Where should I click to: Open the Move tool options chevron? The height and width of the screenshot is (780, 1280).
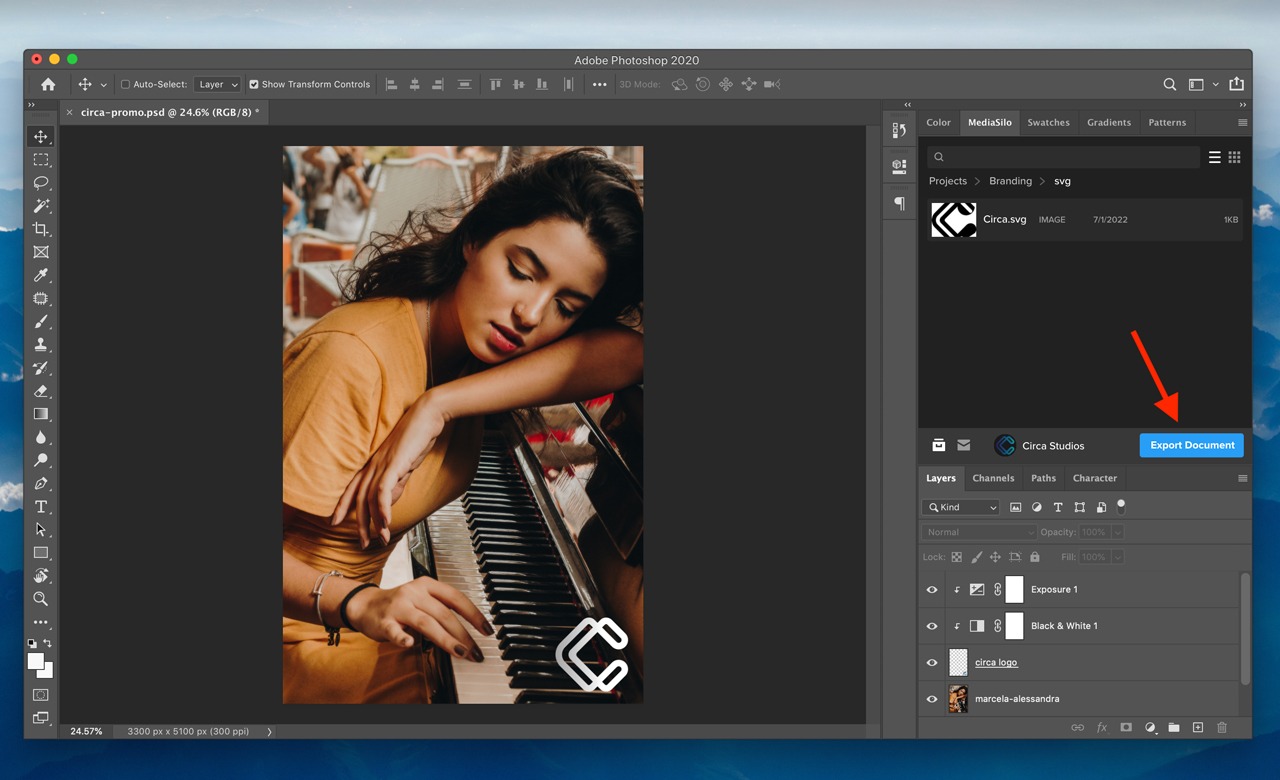point(103,84)
